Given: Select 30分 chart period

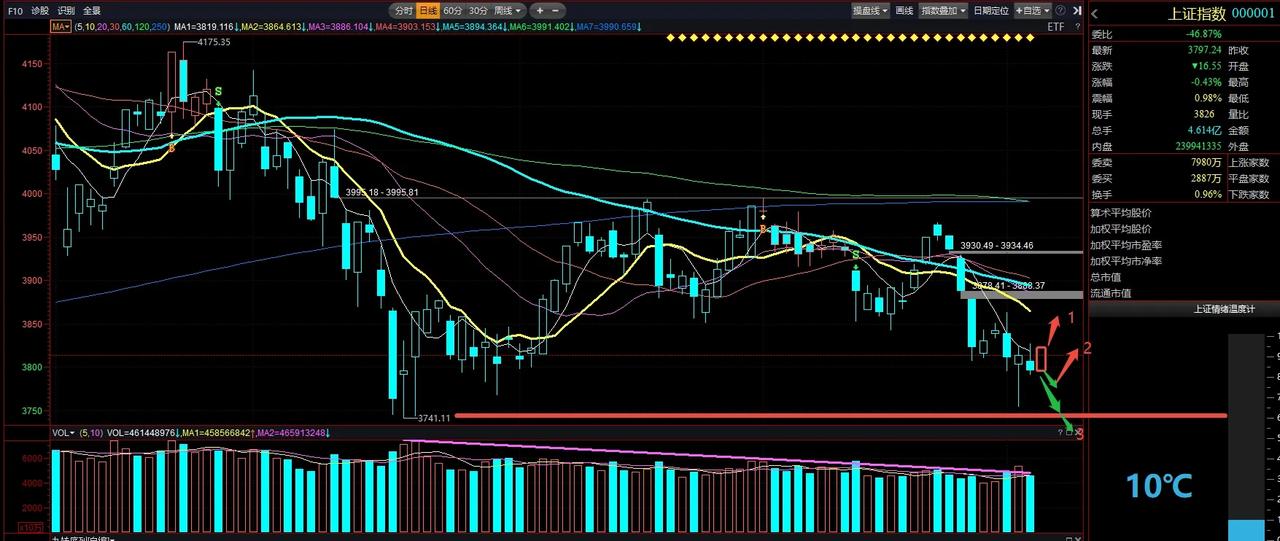Looking at the screenshot, I should click(478, 10).
